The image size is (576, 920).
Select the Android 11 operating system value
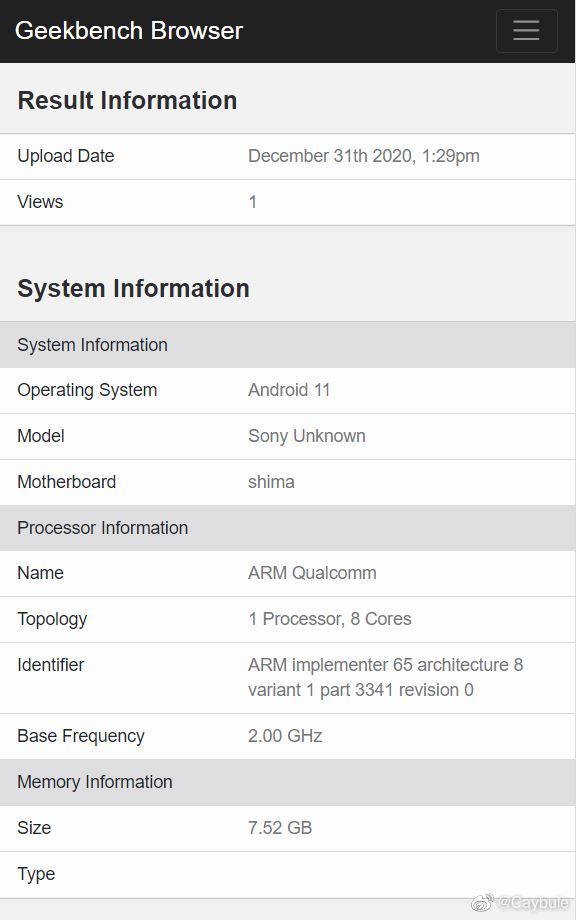click(289, 390)
